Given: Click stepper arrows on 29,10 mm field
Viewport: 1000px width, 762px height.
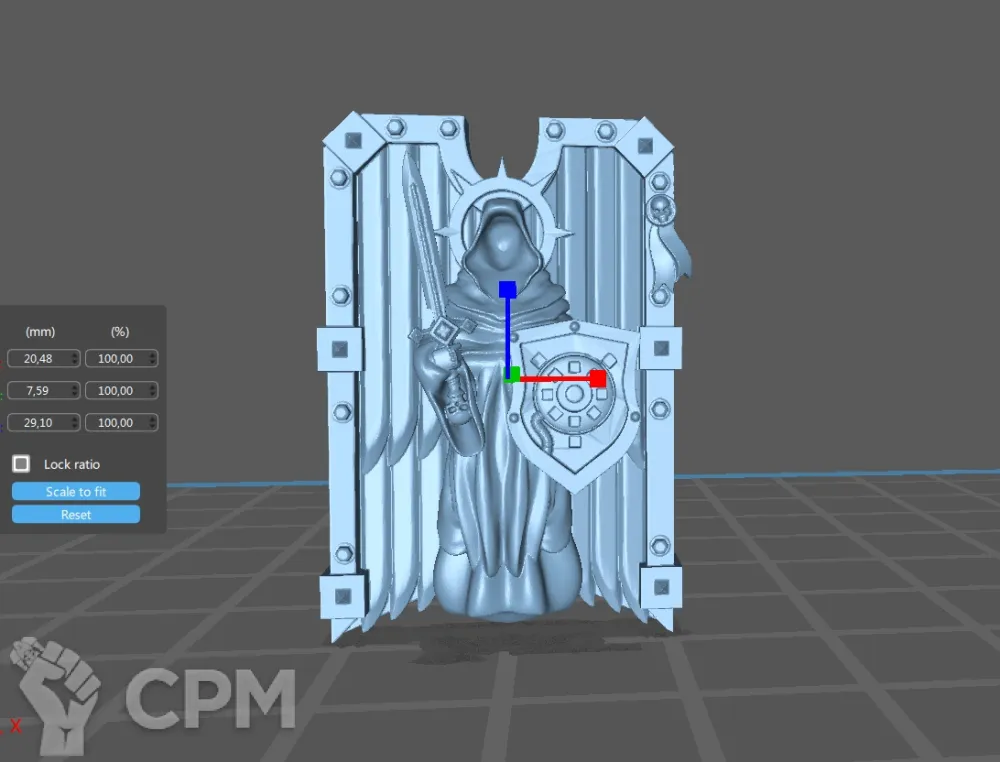Looking at the screenshot, I should pos(75,423).
